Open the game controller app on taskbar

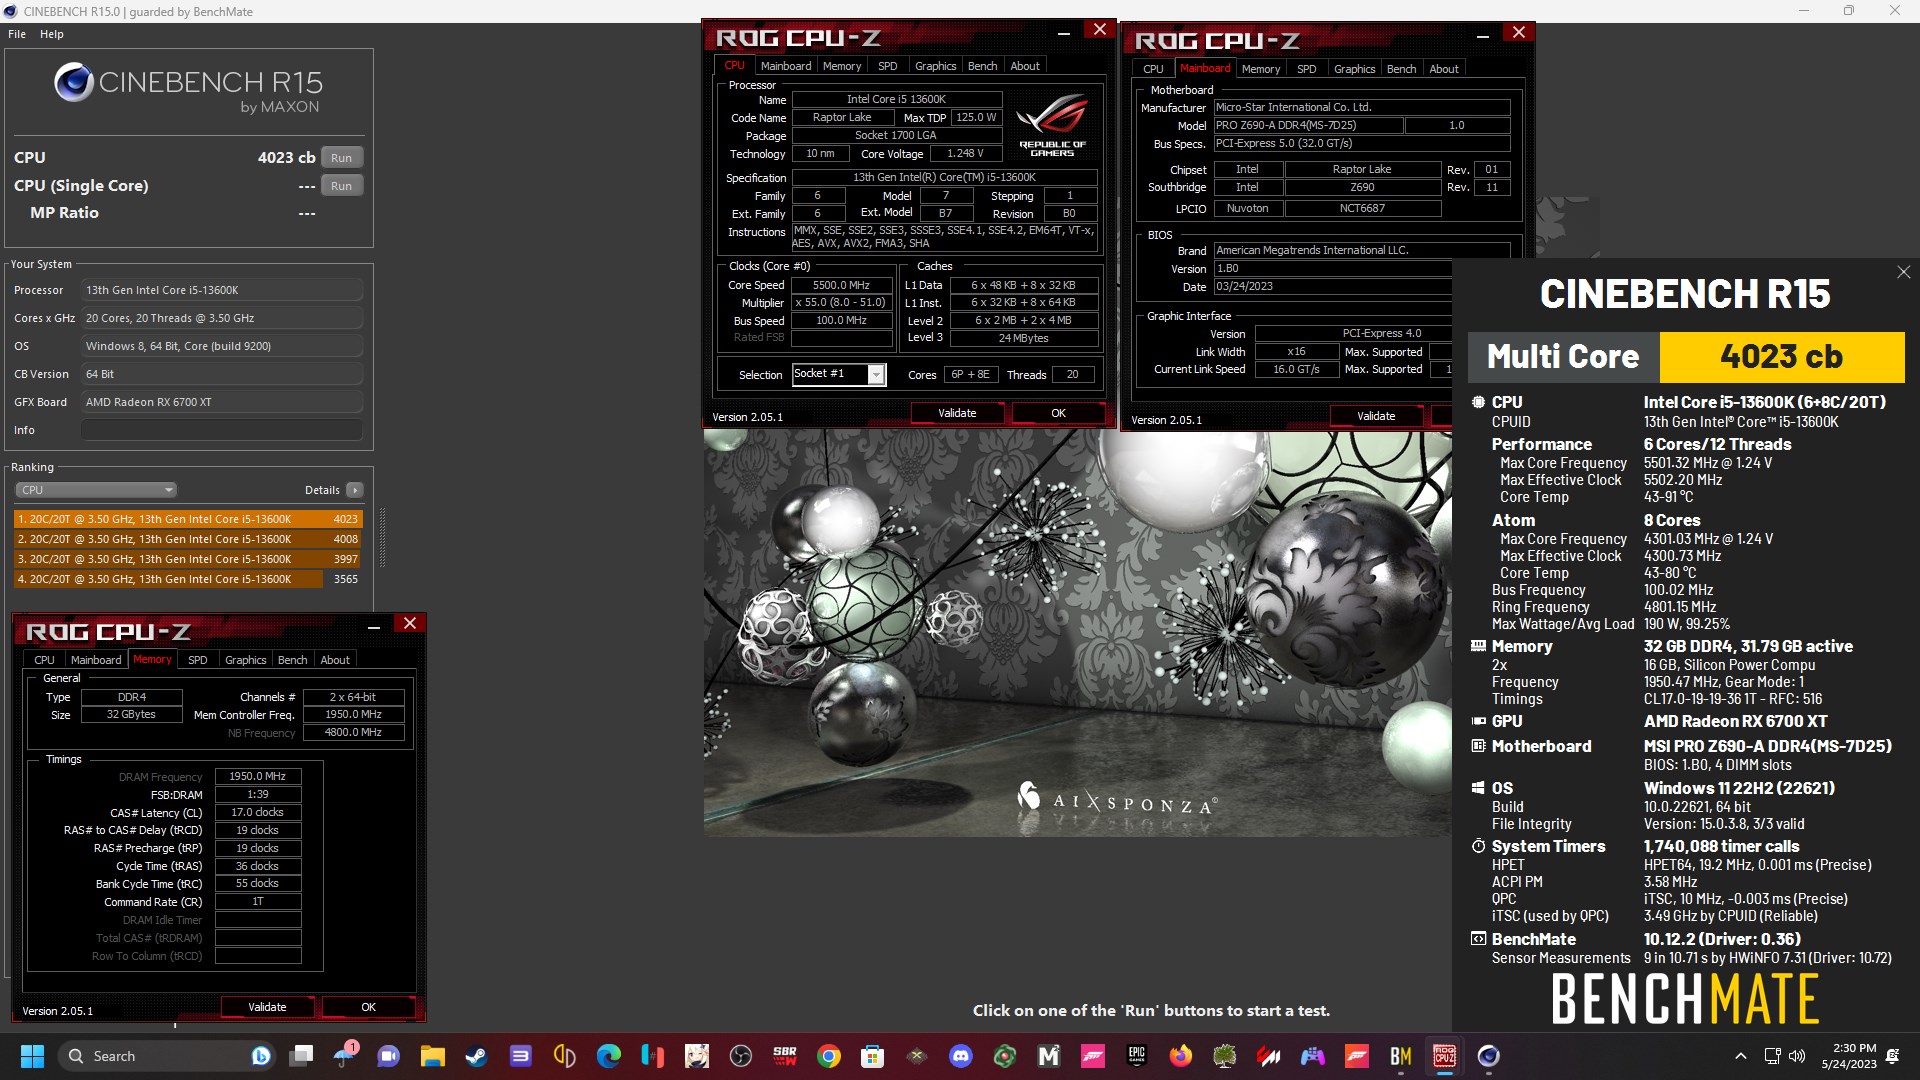(x=1312, y=1056)
